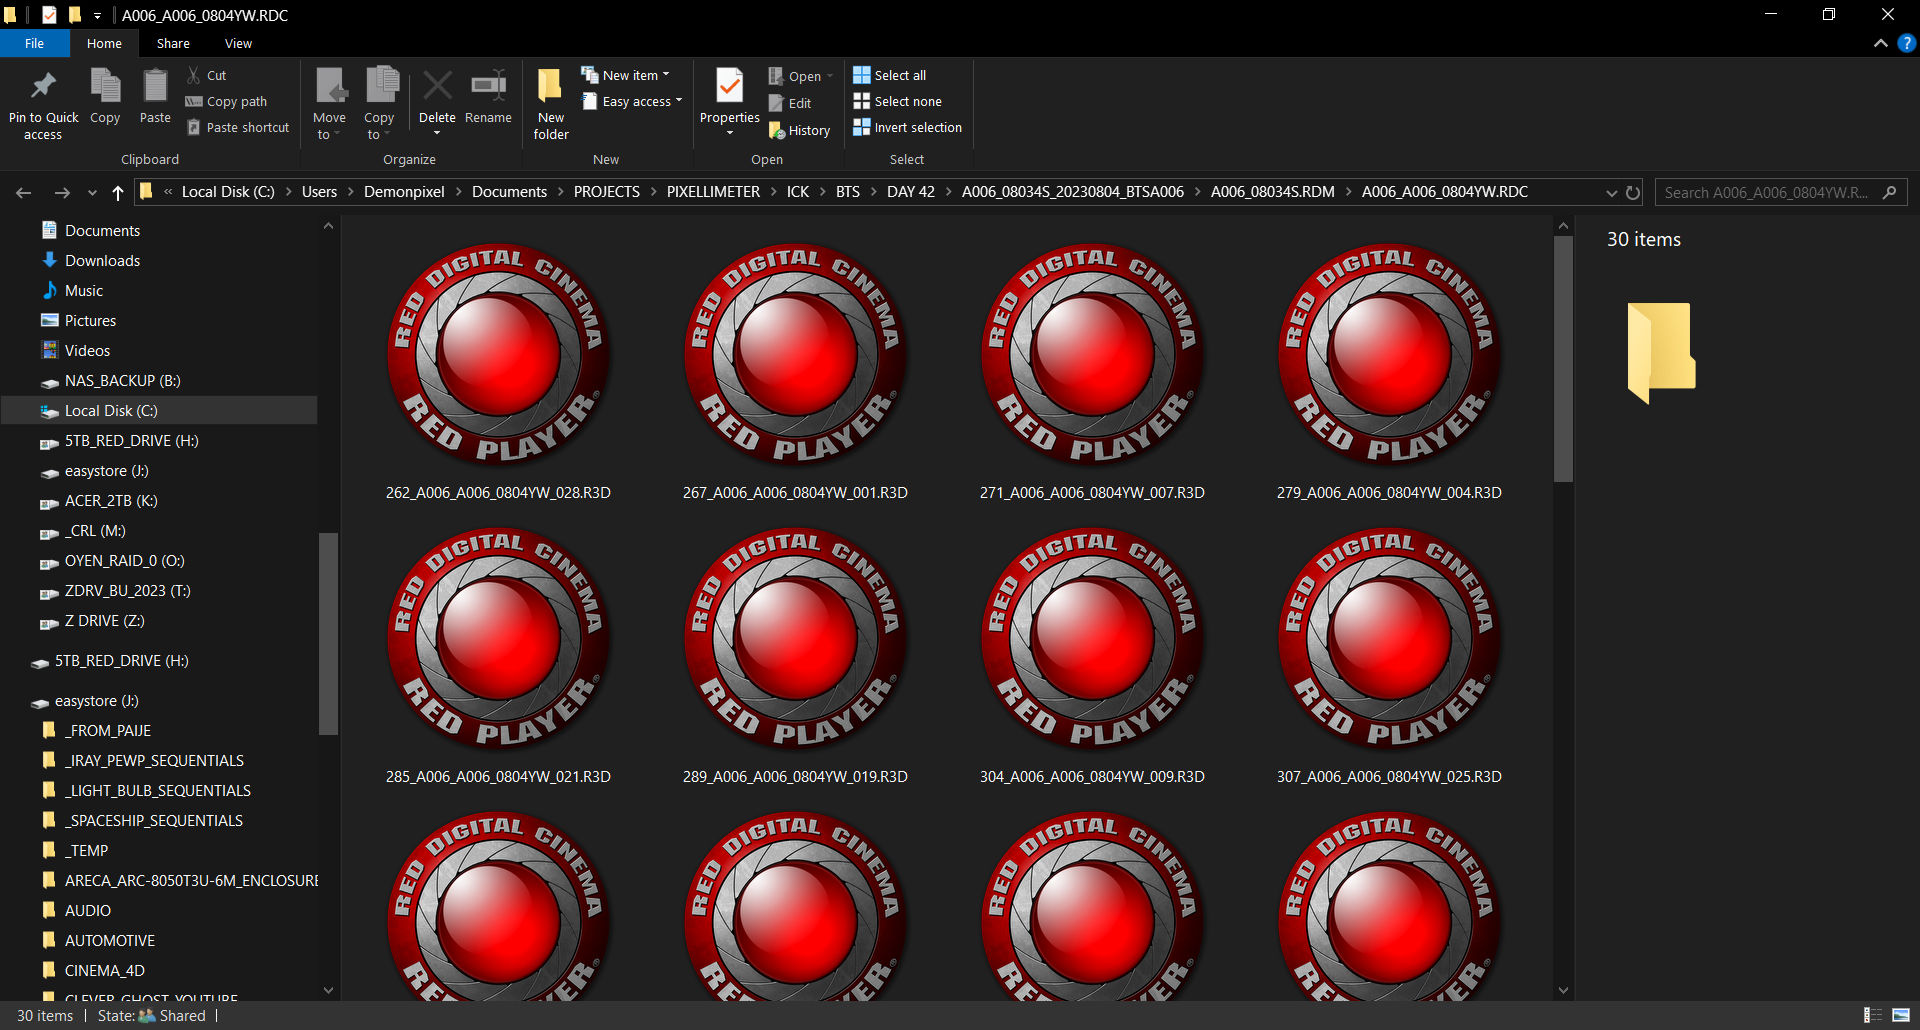Image resolution: width=1920 pixels, height=1030 pixels.
Task: Click Paste shortcut command
Action: click(238, 127)
